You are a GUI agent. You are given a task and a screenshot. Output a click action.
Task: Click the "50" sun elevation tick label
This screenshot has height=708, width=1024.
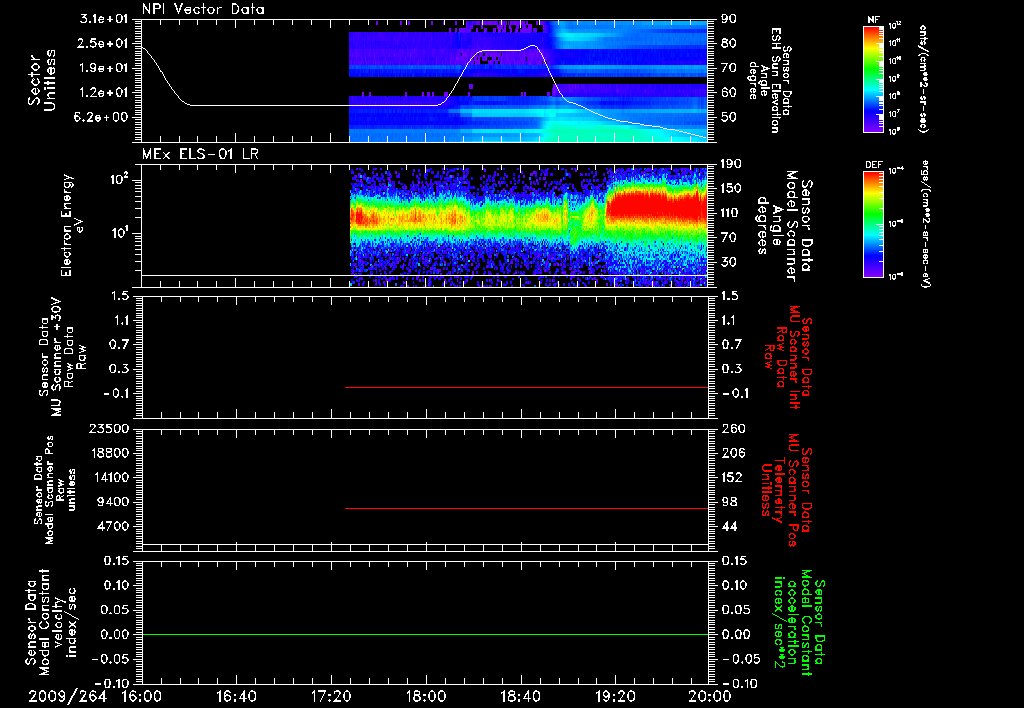tap(728, 117)
